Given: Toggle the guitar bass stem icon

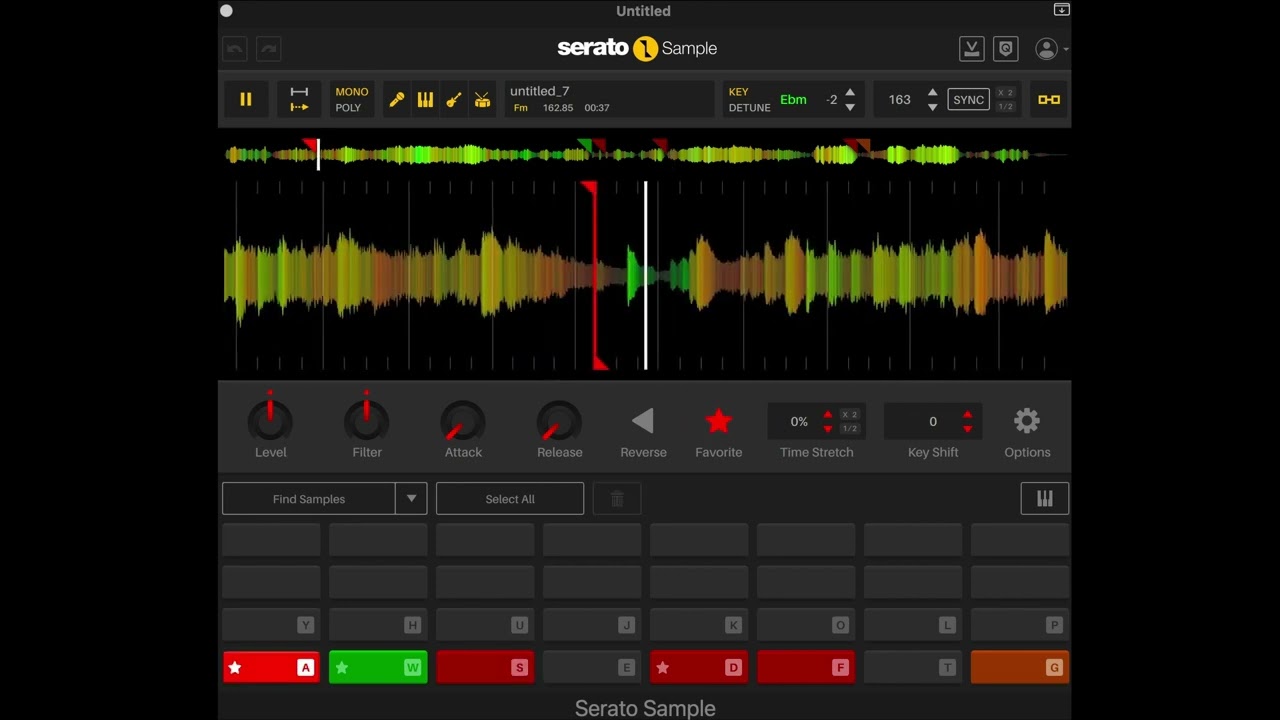Looking at the screenshot, I should (454, 99).
